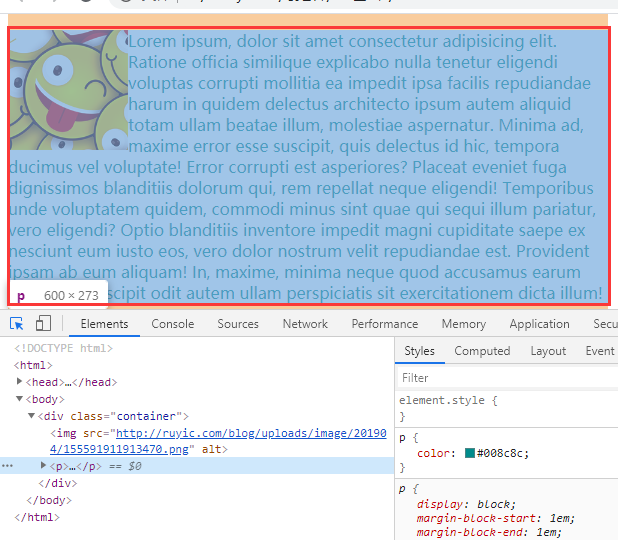618x540 pixels.
Task: Open the Performance panel tab
Action: [x=385, y=324]
